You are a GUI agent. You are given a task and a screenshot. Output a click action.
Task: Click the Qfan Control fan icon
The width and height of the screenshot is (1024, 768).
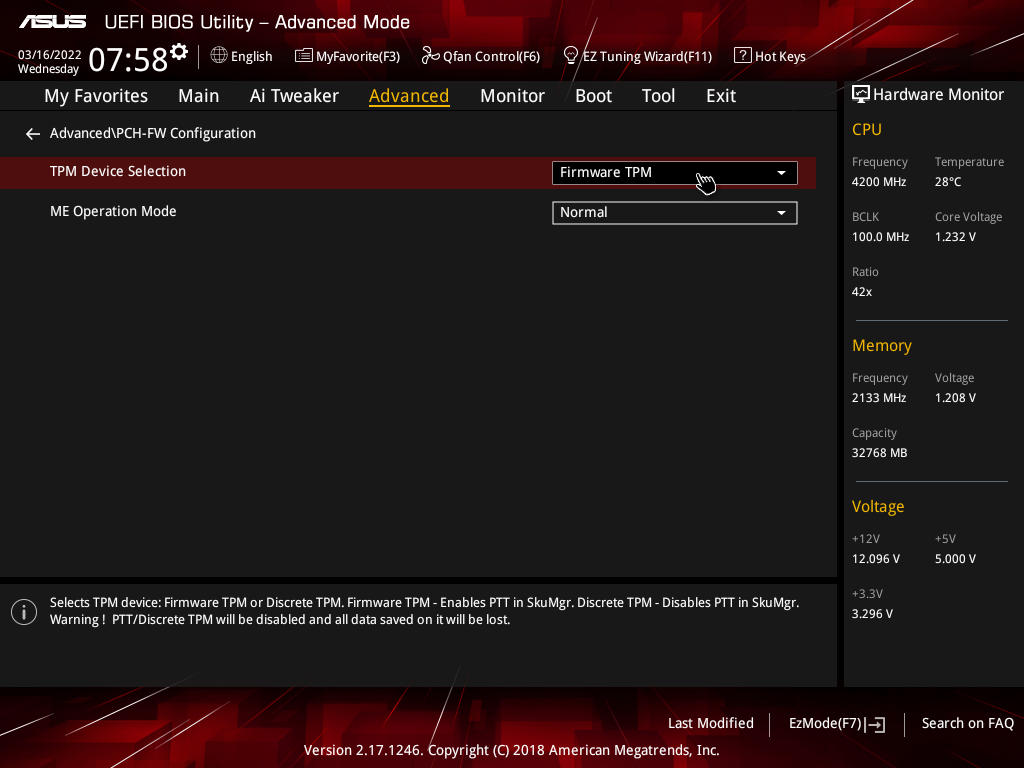[x=430, y=56]
